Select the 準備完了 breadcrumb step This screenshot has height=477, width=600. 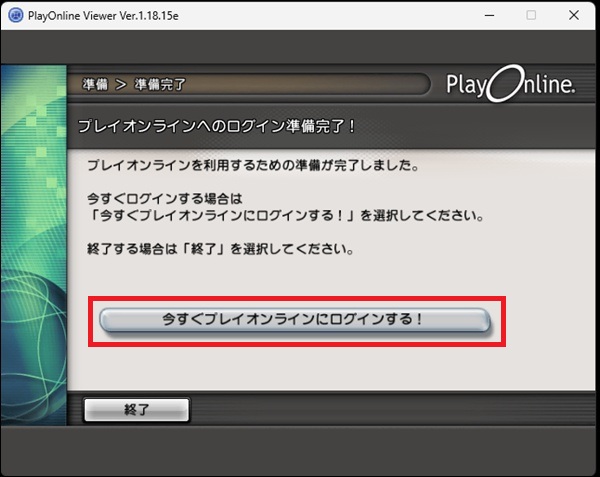pos(159,86)
